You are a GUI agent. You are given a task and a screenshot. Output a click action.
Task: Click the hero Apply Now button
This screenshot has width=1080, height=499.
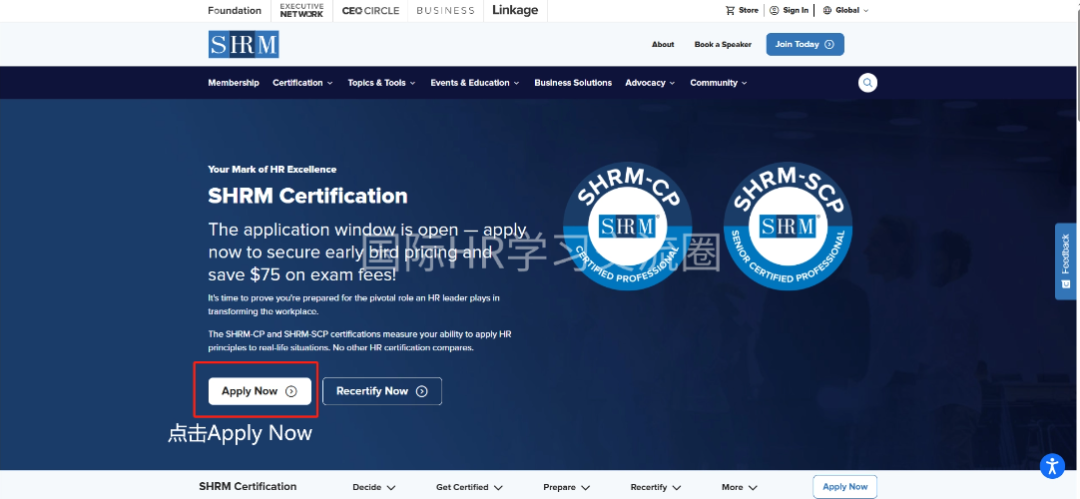tap(260, 391)
